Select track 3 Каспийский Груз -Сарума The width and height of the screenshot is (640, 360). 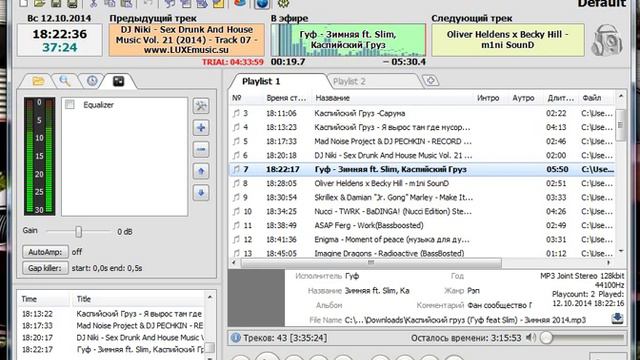click(x=422, y=113)
